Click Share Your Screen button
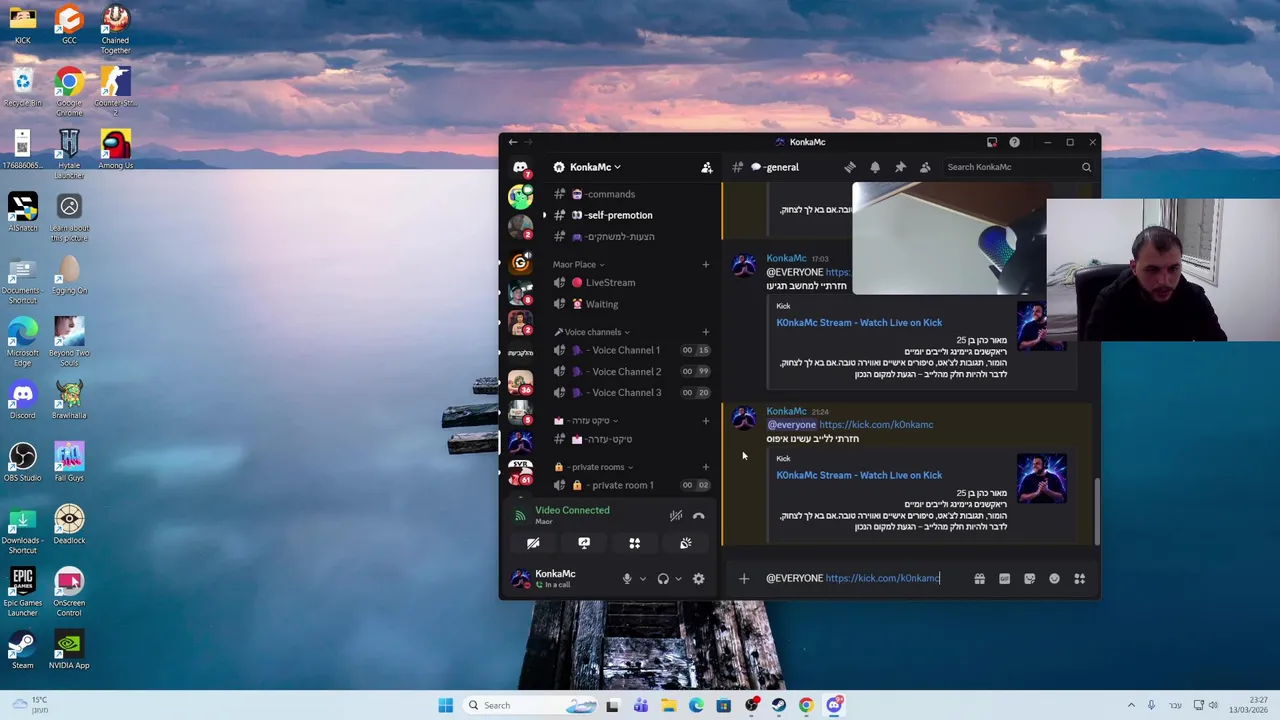Image resolution: width=1280 pixels, height=720 pixels. (x=584, y=543)
